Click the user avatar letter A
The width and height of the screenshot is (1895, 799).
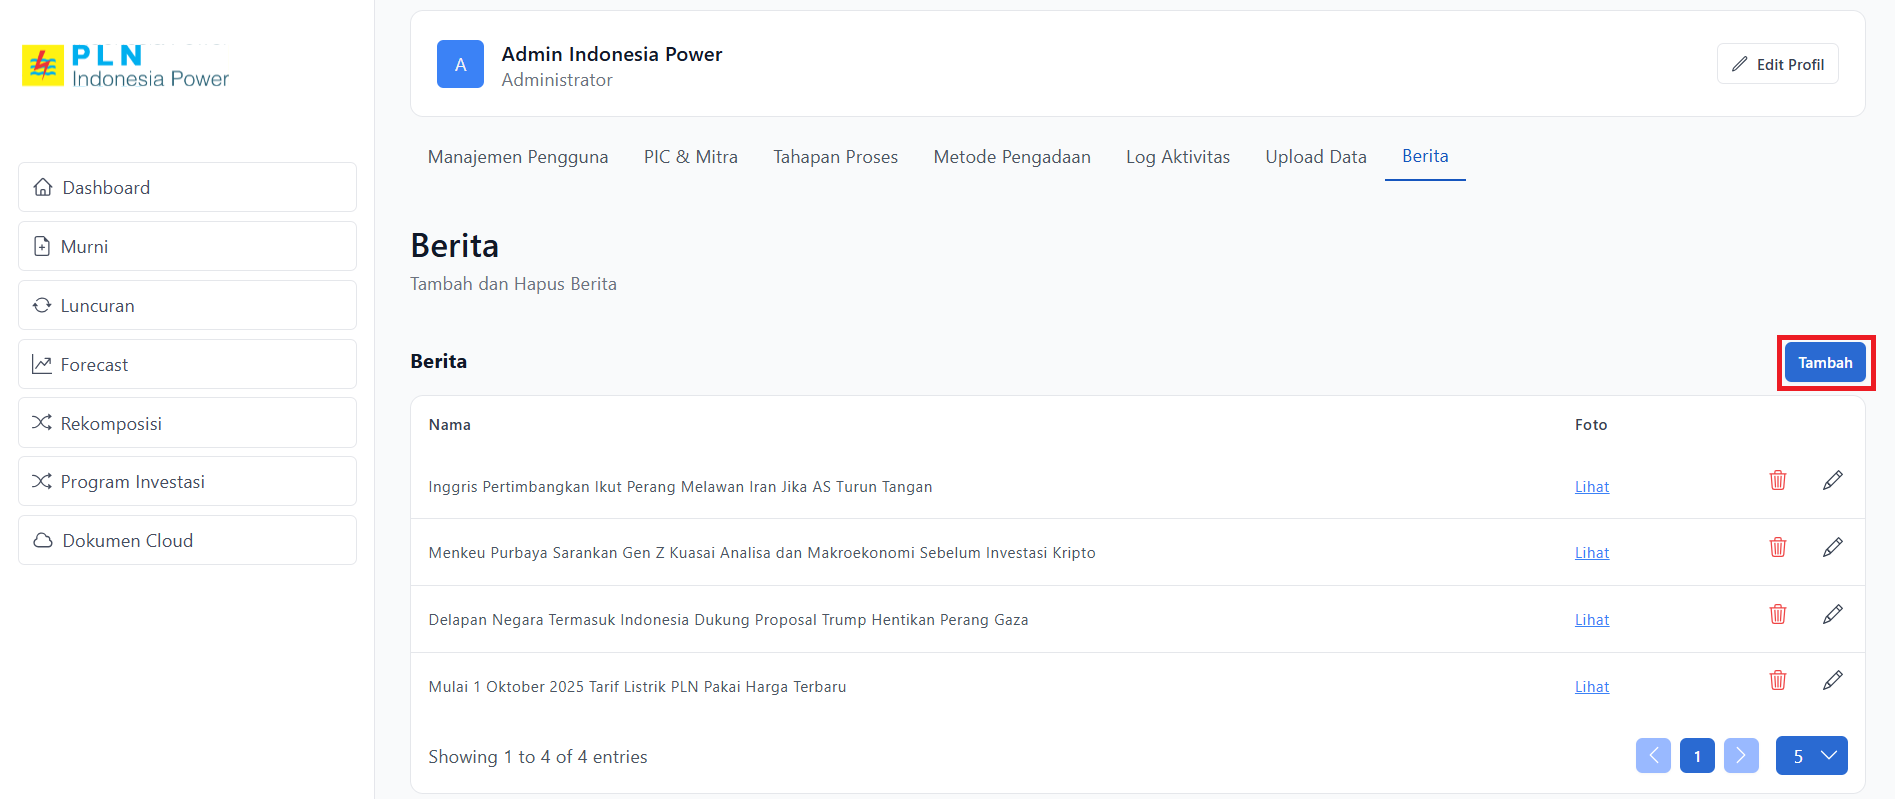460,65
